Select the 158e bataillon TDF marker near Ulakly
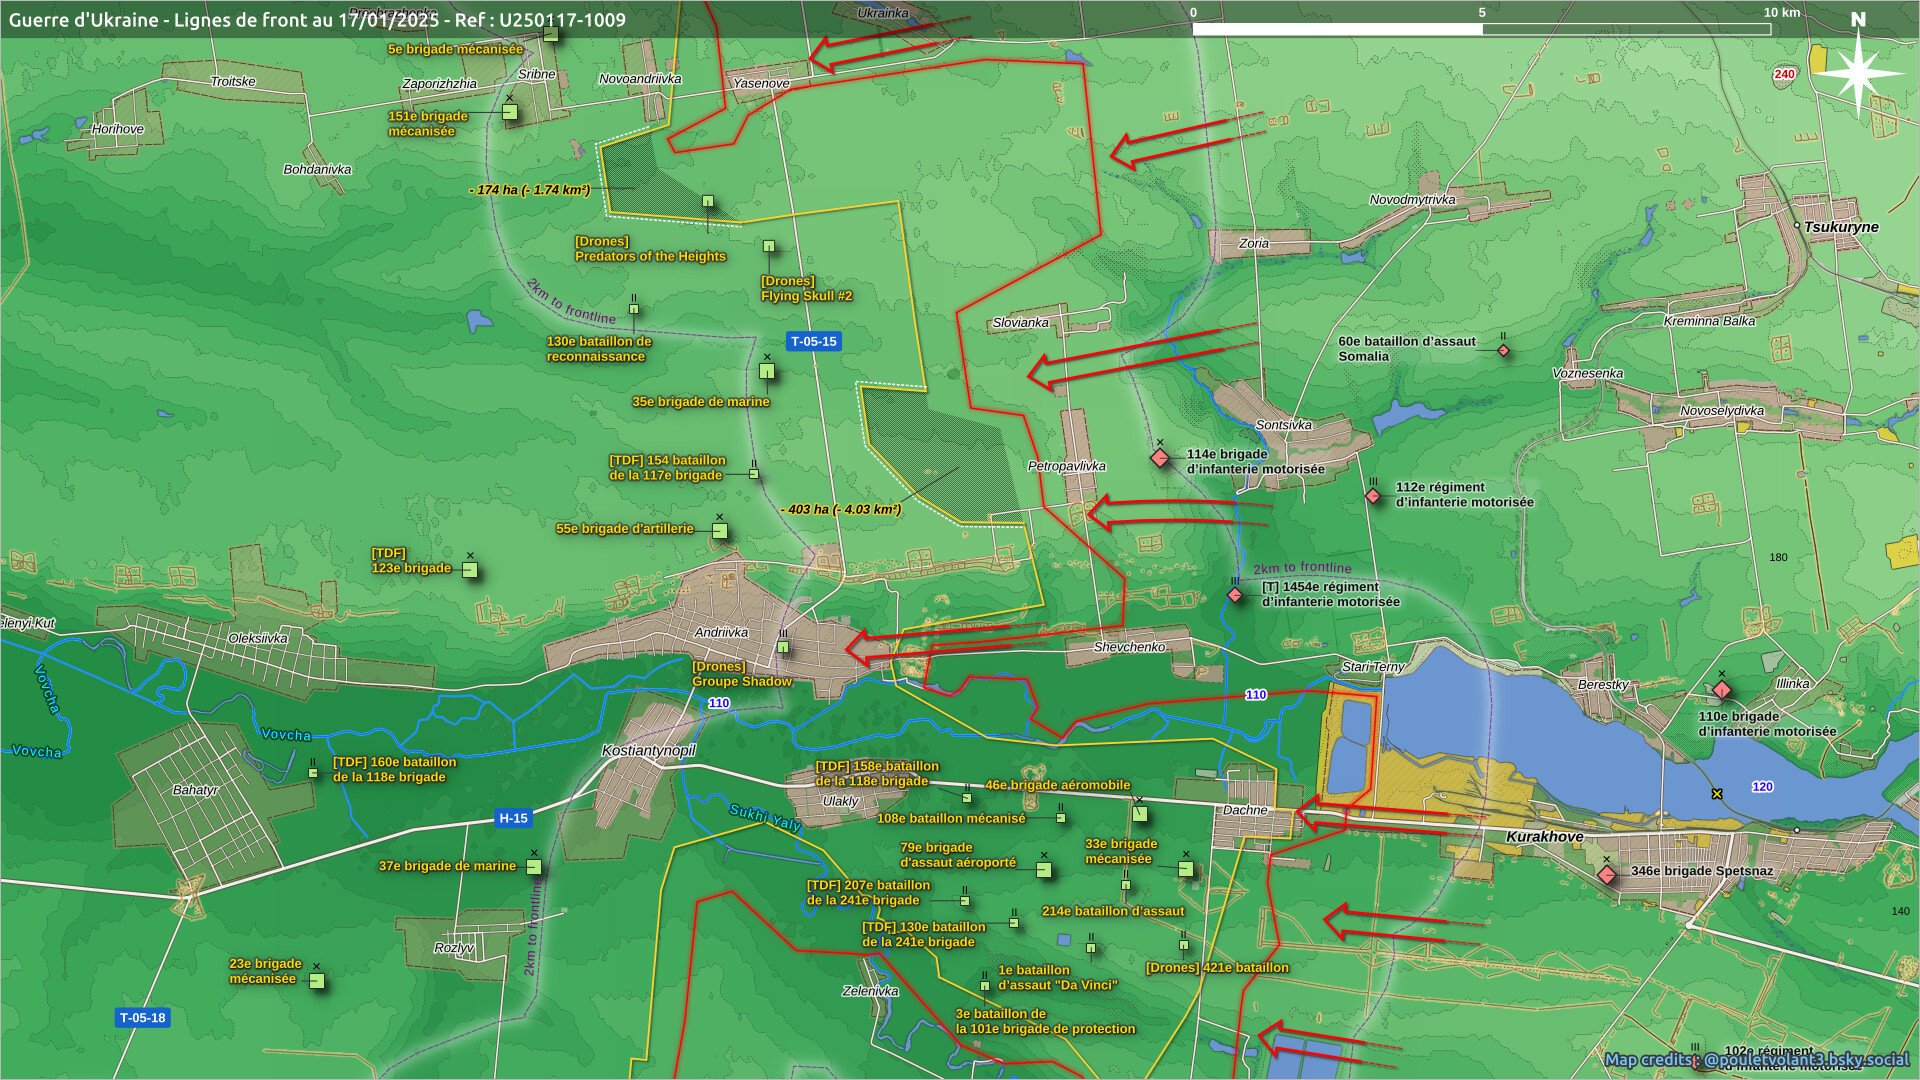 coord(966,798)
